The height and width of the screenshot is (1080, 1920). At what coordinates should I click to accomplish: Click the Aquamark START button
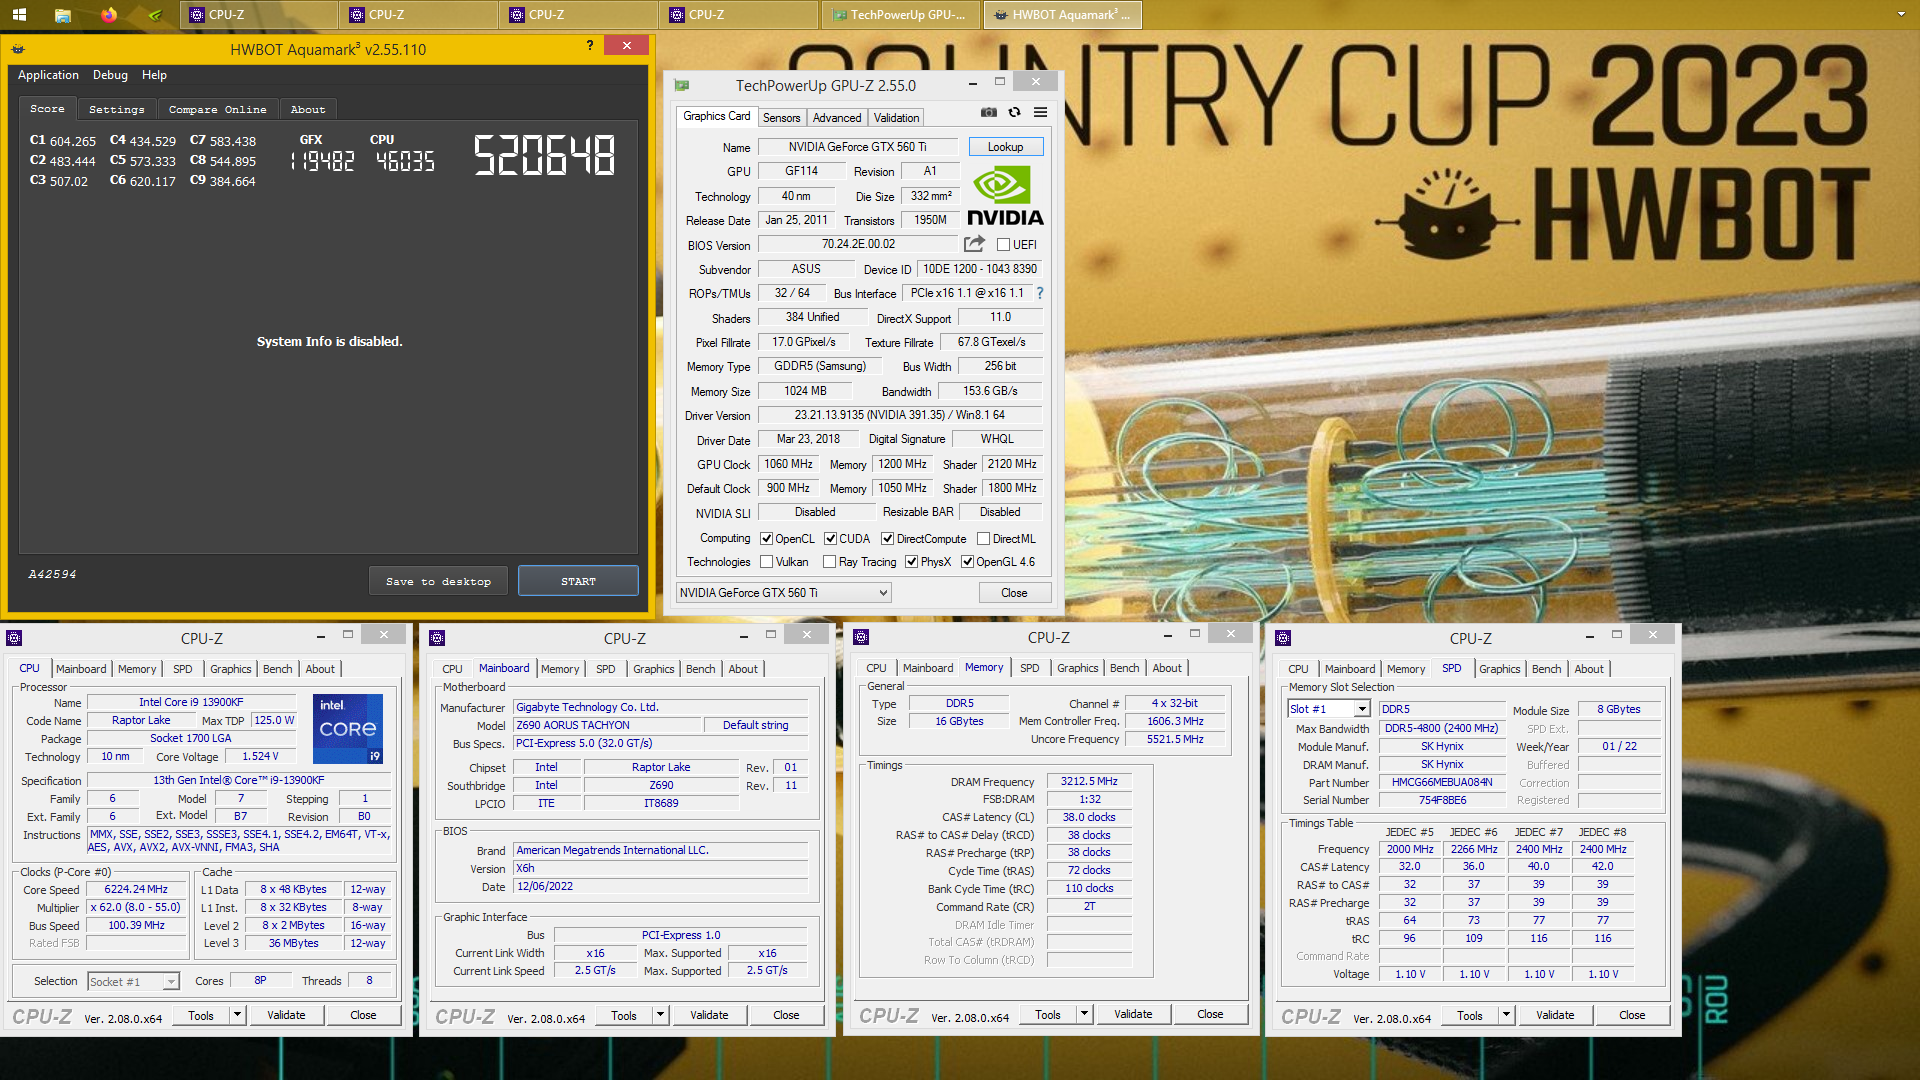[x=578, y=581]
